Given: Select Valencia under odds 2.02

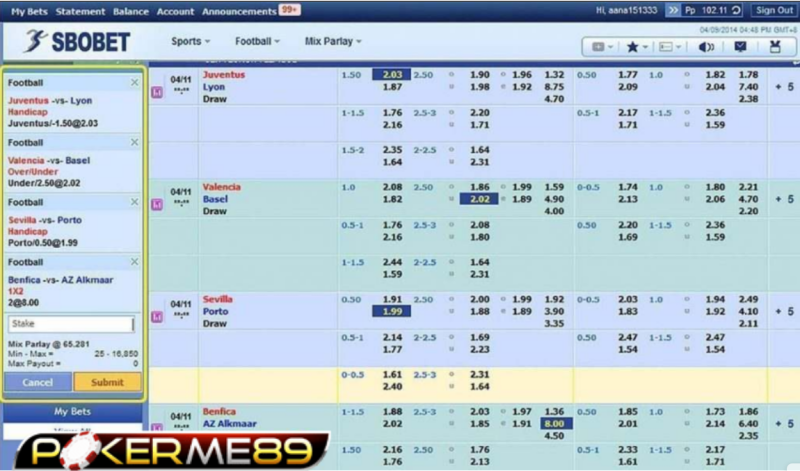Looking at the screenshot, I should (x=479, y=199).
